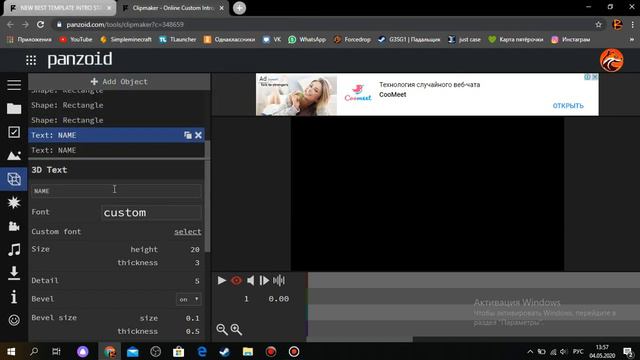The width and height of the screenshot is (640, 360).
Task: Zoom in the timeline
Action: pyautogui.click(x=236, y=329)
